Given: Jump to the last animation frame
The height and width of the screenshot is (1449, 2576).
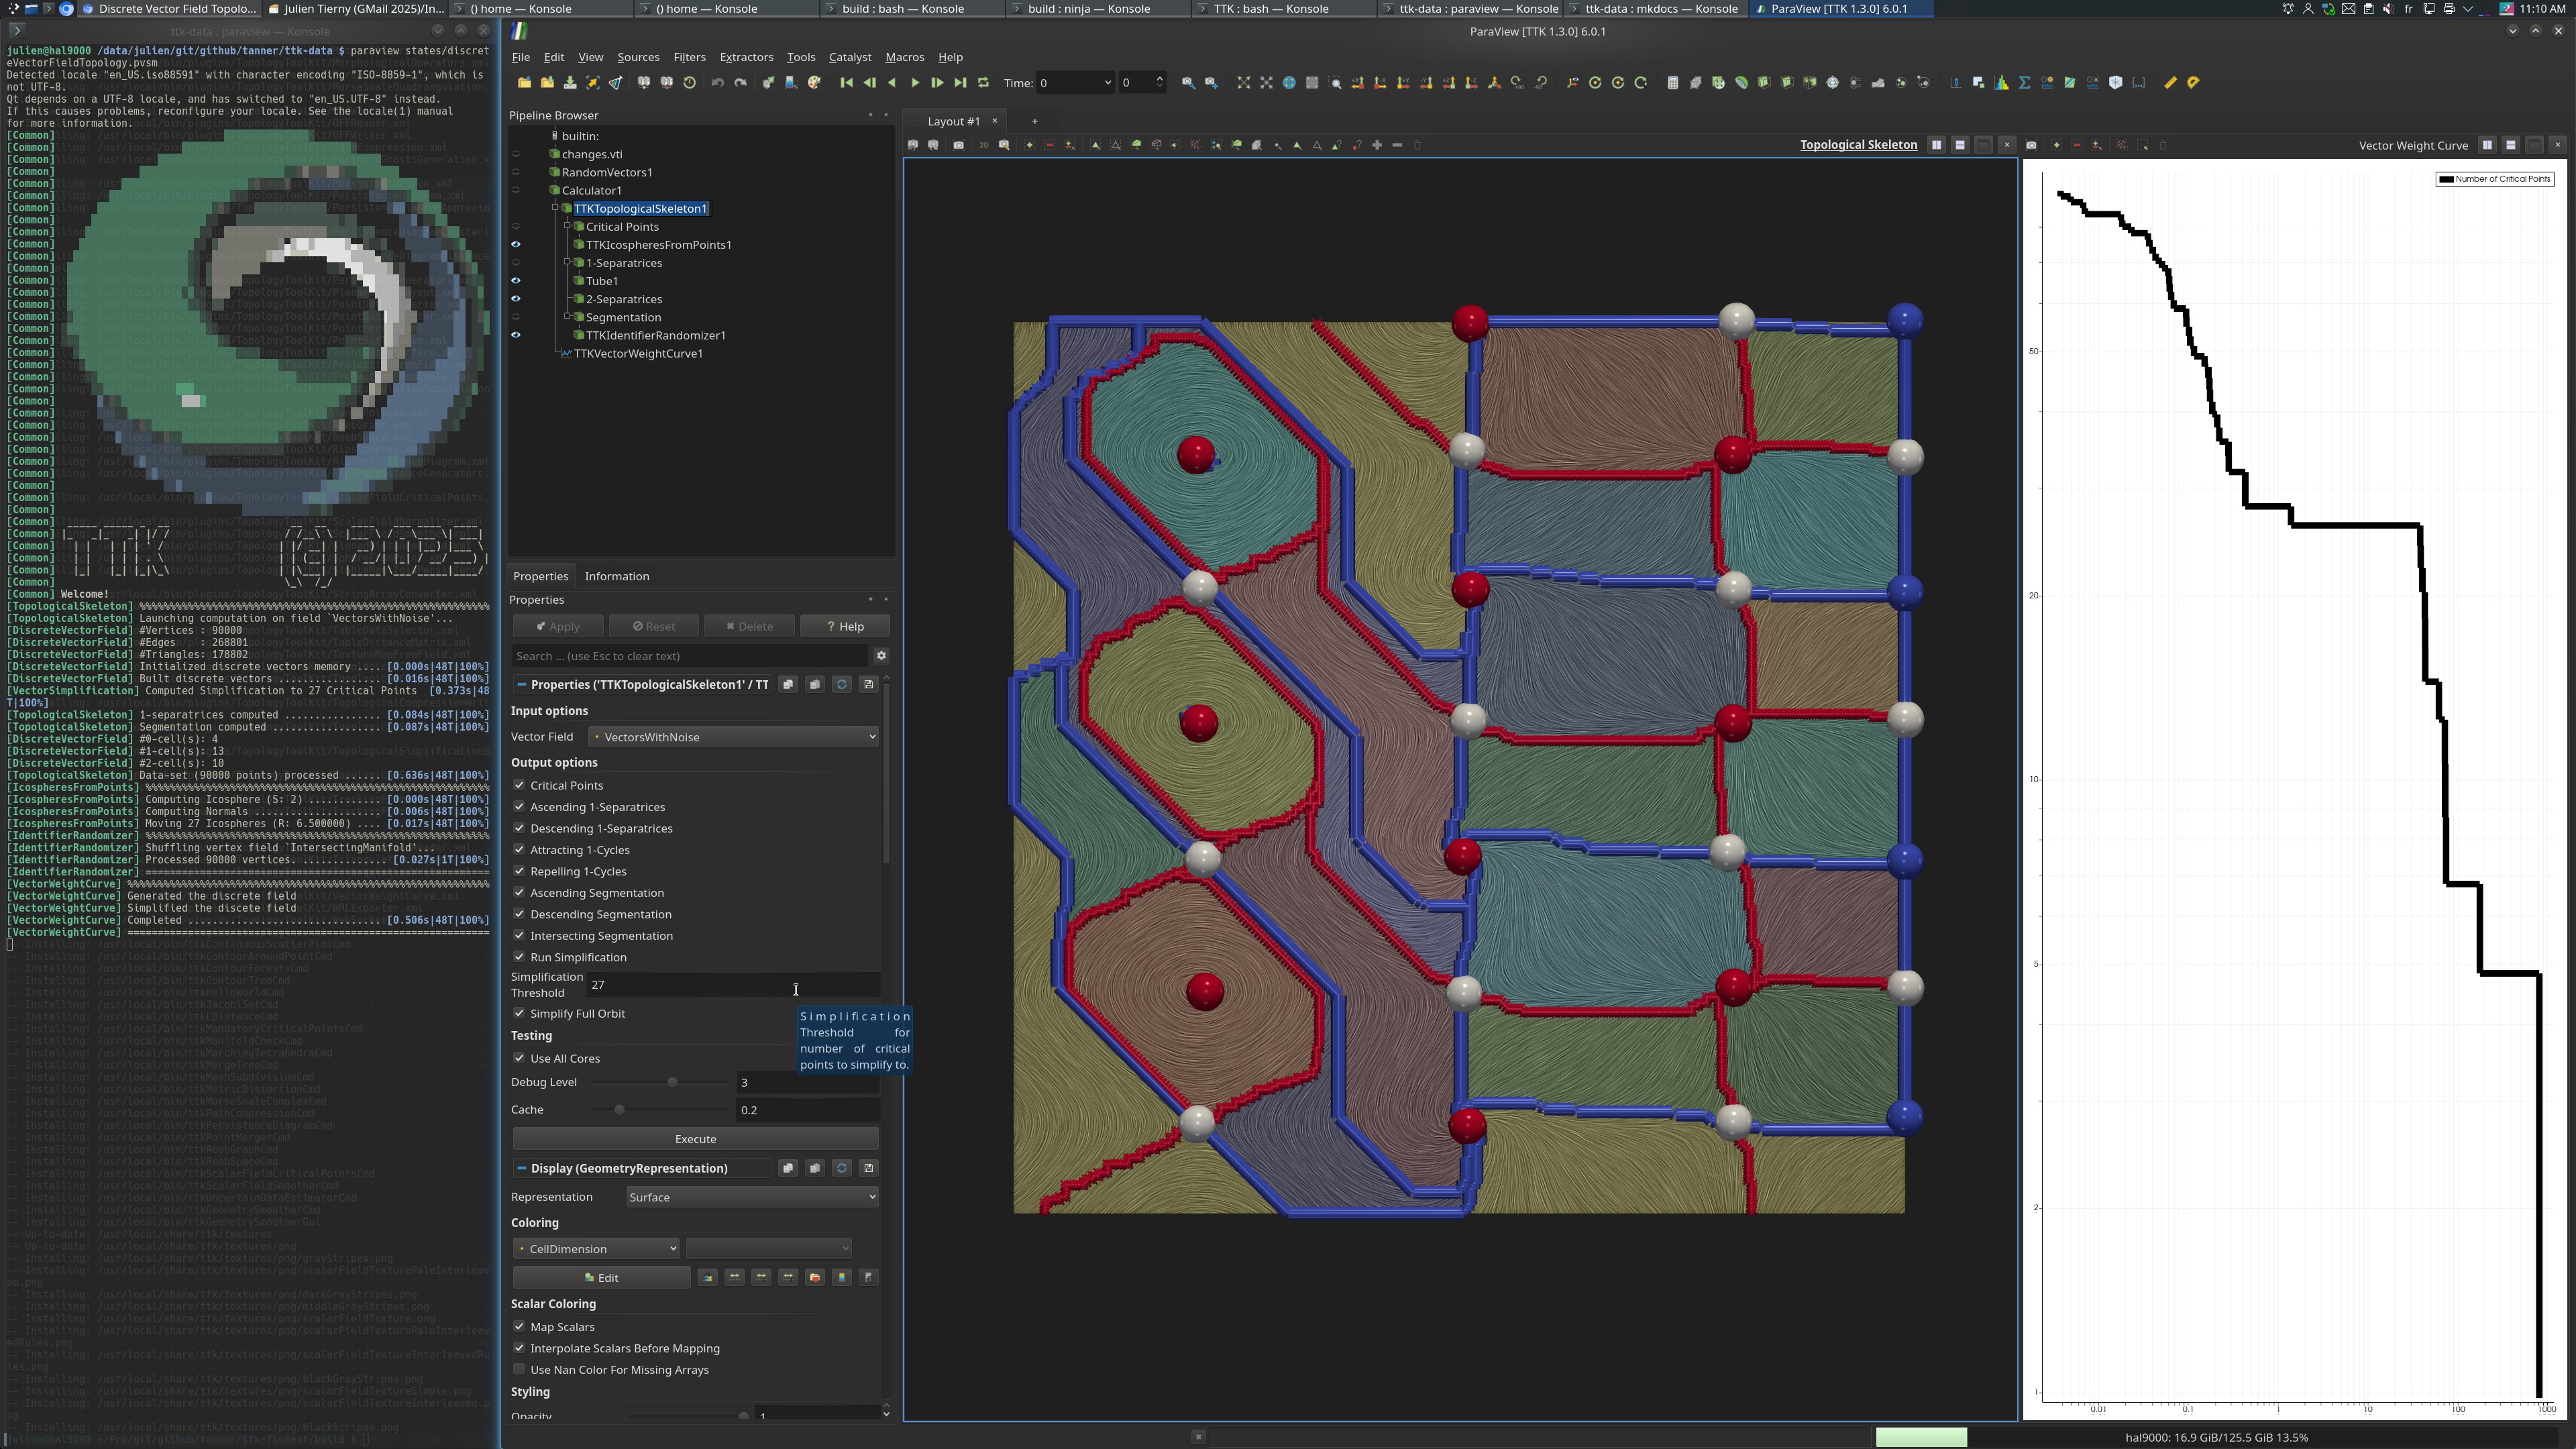Looking at the screenshot, I should [960, 83].
